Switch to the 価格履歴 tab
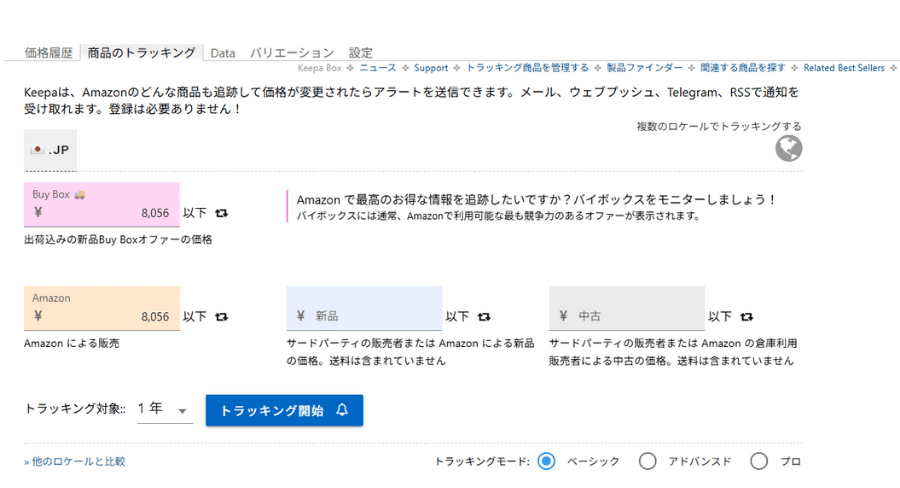 click(x=49, y=53)
